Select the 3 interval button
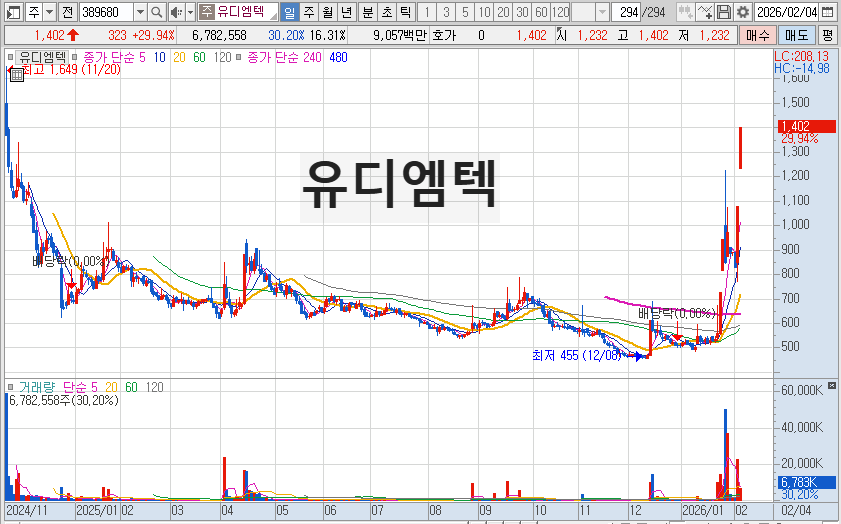This screenshot has width=841, height=524. pyautogui.click(x=446, y=12)
